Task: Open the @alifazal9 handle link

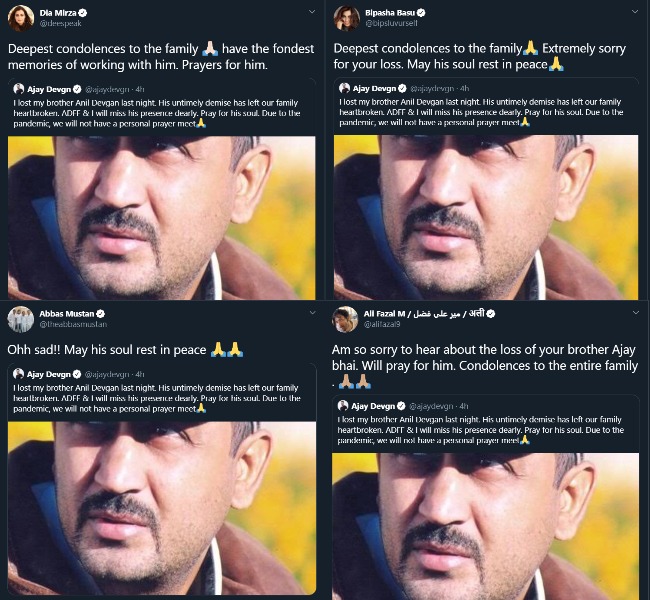Action: coord(382,324)
